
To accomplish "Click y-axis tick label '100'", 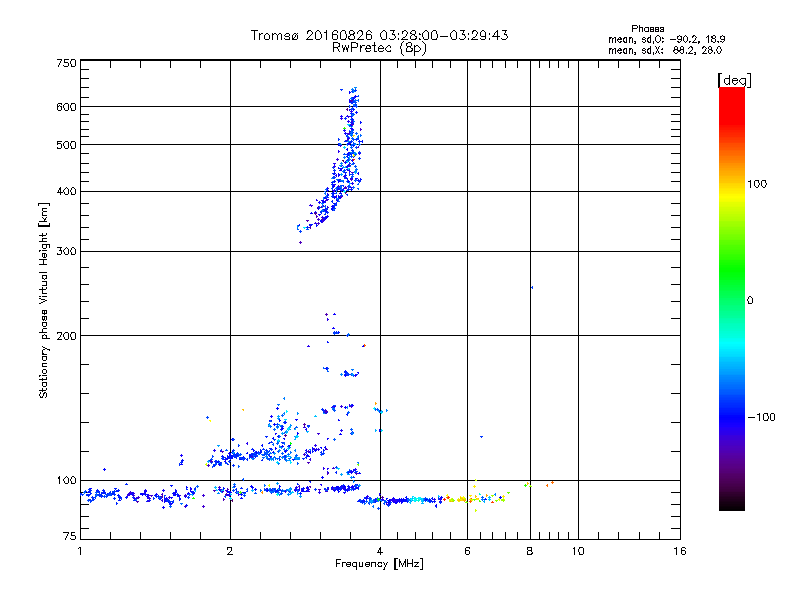I will point(66,481).
